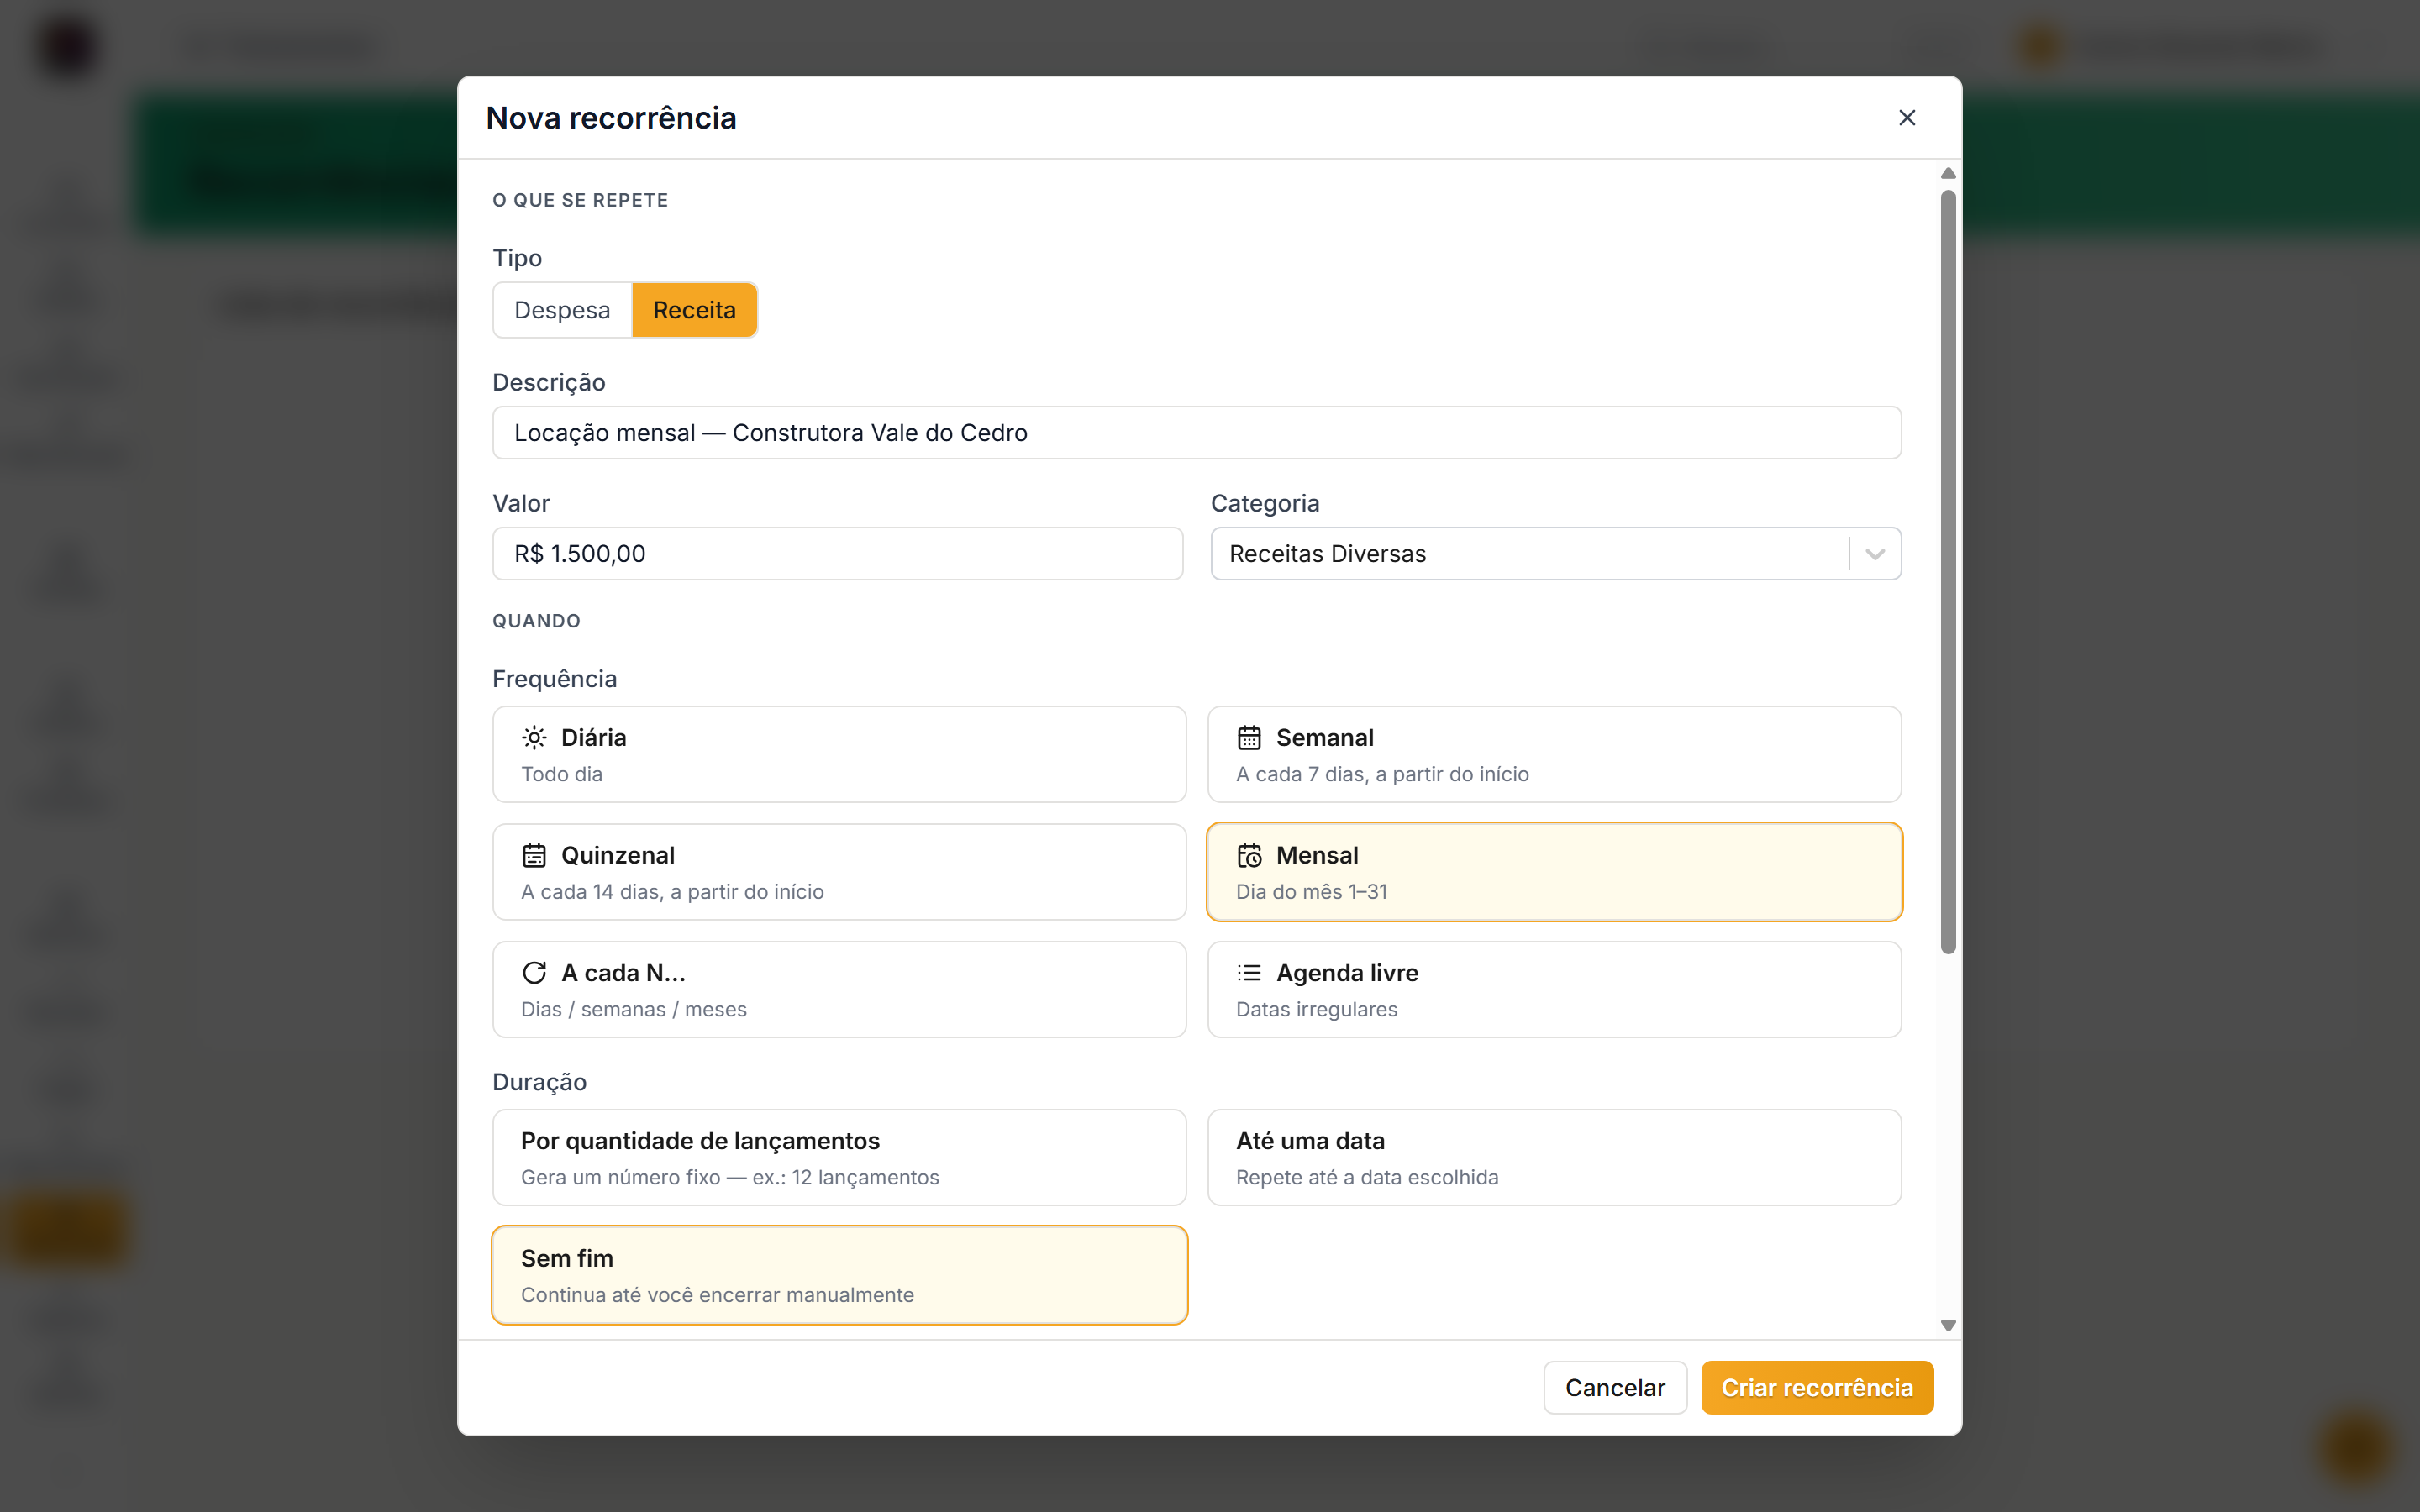The height and width of the screenshot is (1512, 2420).
Task: Click the Cancelar button
Action: 1615,1388
